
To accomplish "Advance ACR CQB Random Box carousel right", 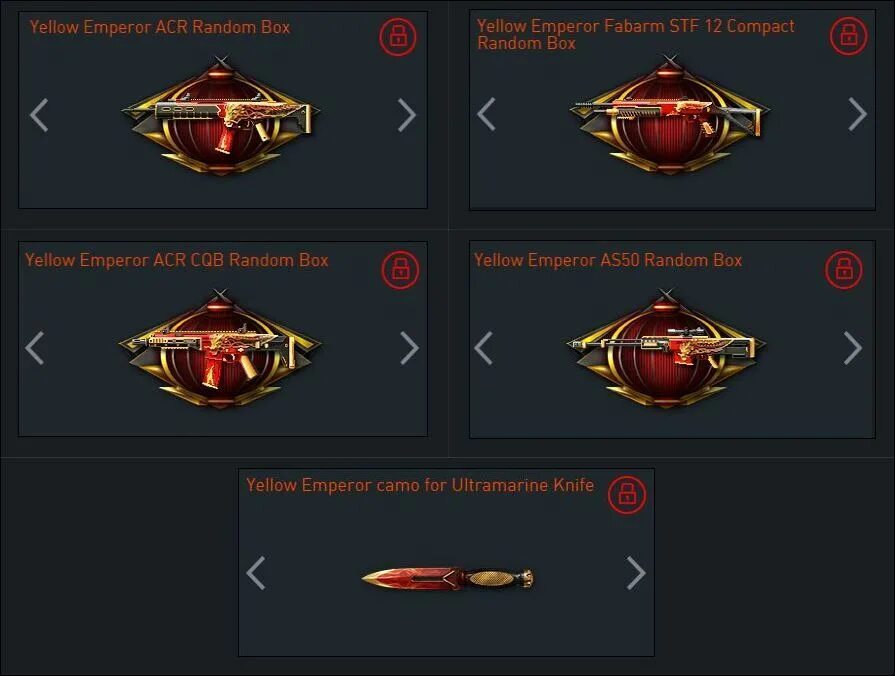I will click(x=409, y=348).
